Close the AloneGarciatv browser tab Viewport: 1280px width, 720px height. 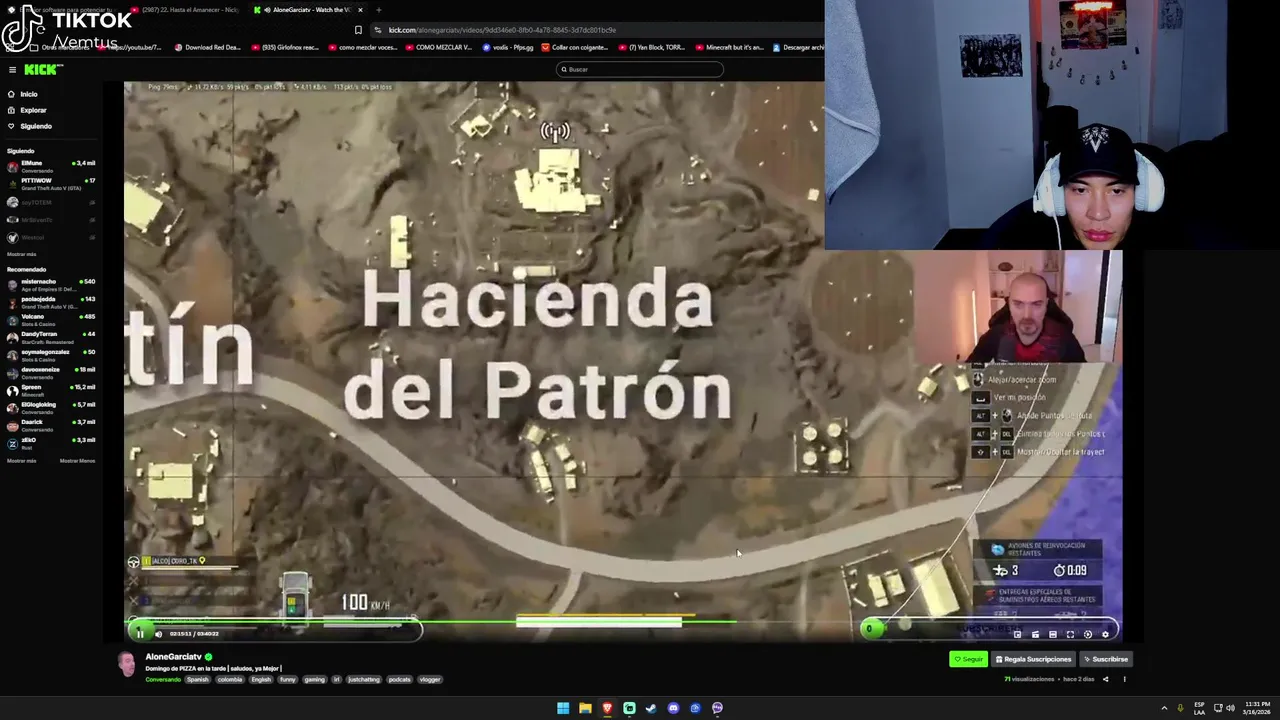point(360,10)
